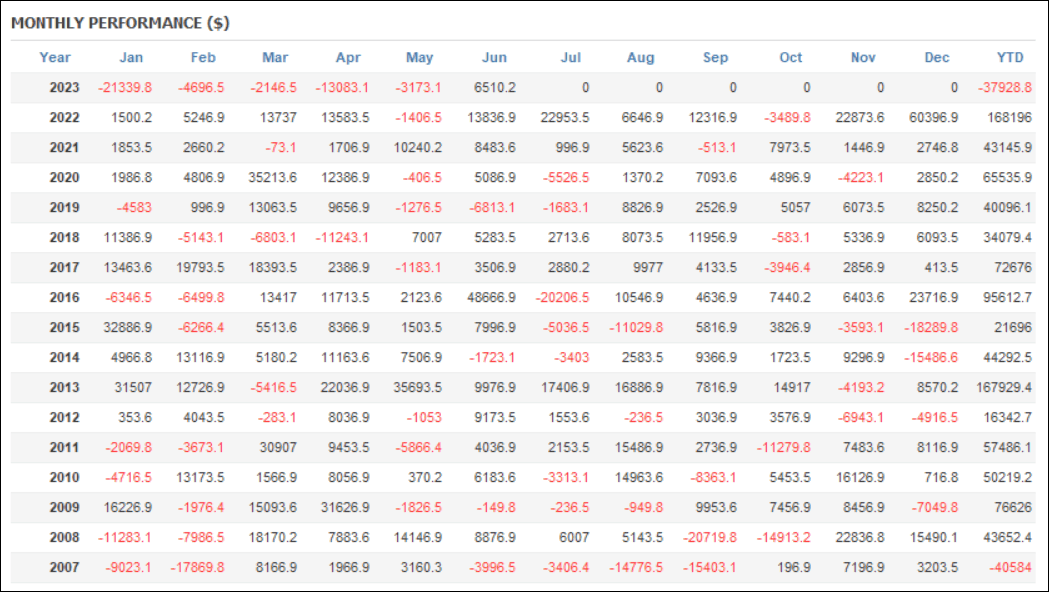Click the Year column header

[x=55, y=58]
